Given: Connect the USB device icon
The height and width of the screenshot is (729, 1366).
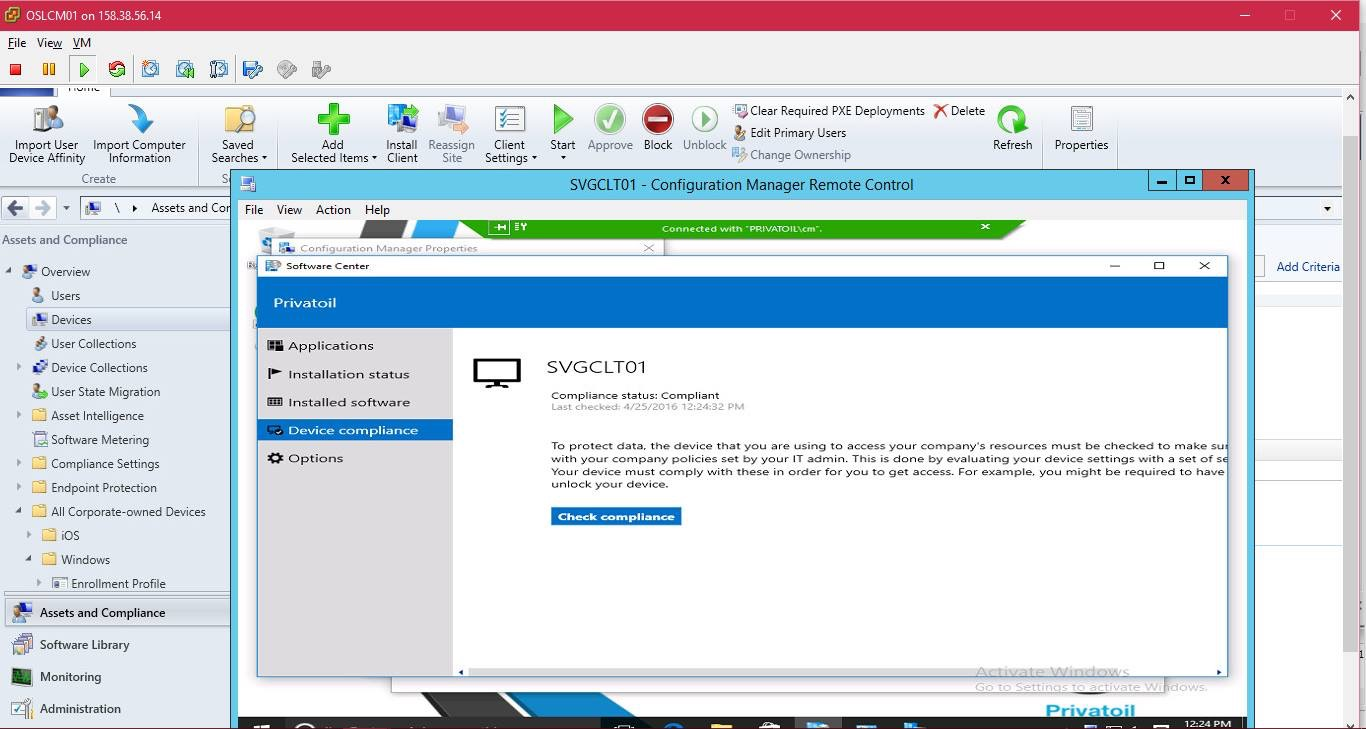Looking at the screenshot, I should pos(321,69).
